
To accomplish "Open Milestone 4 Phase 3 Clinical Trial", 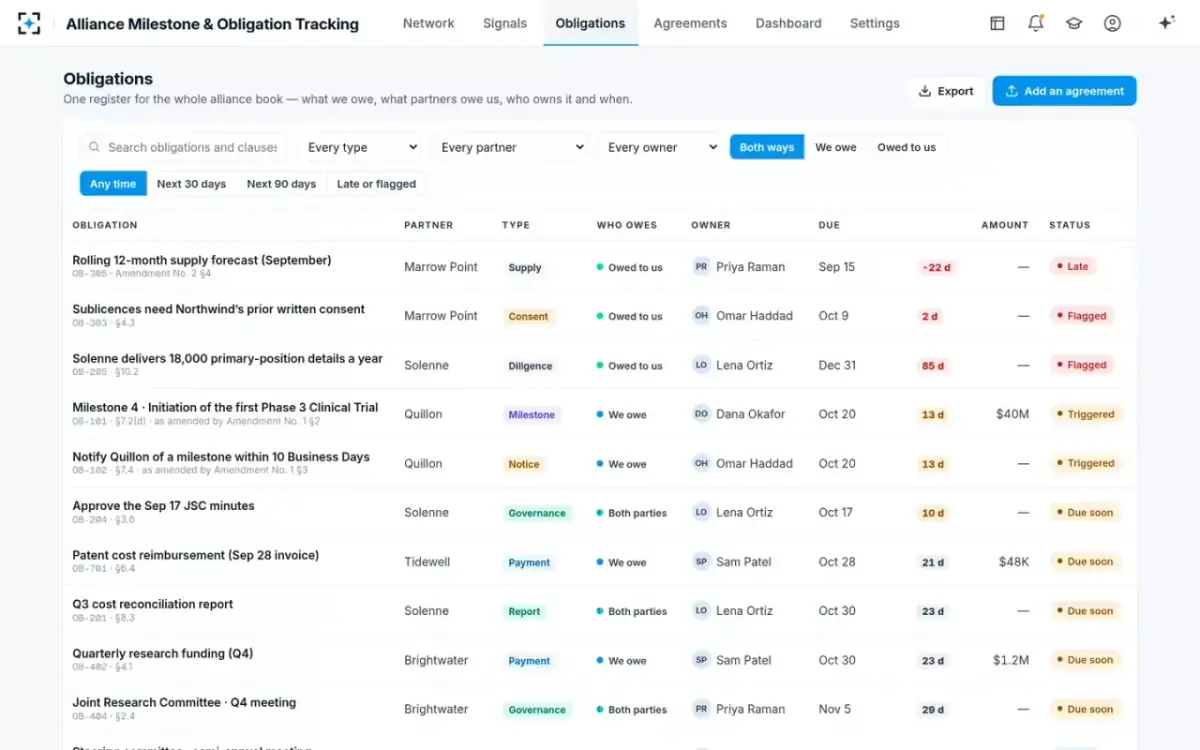I will [225, 407].
